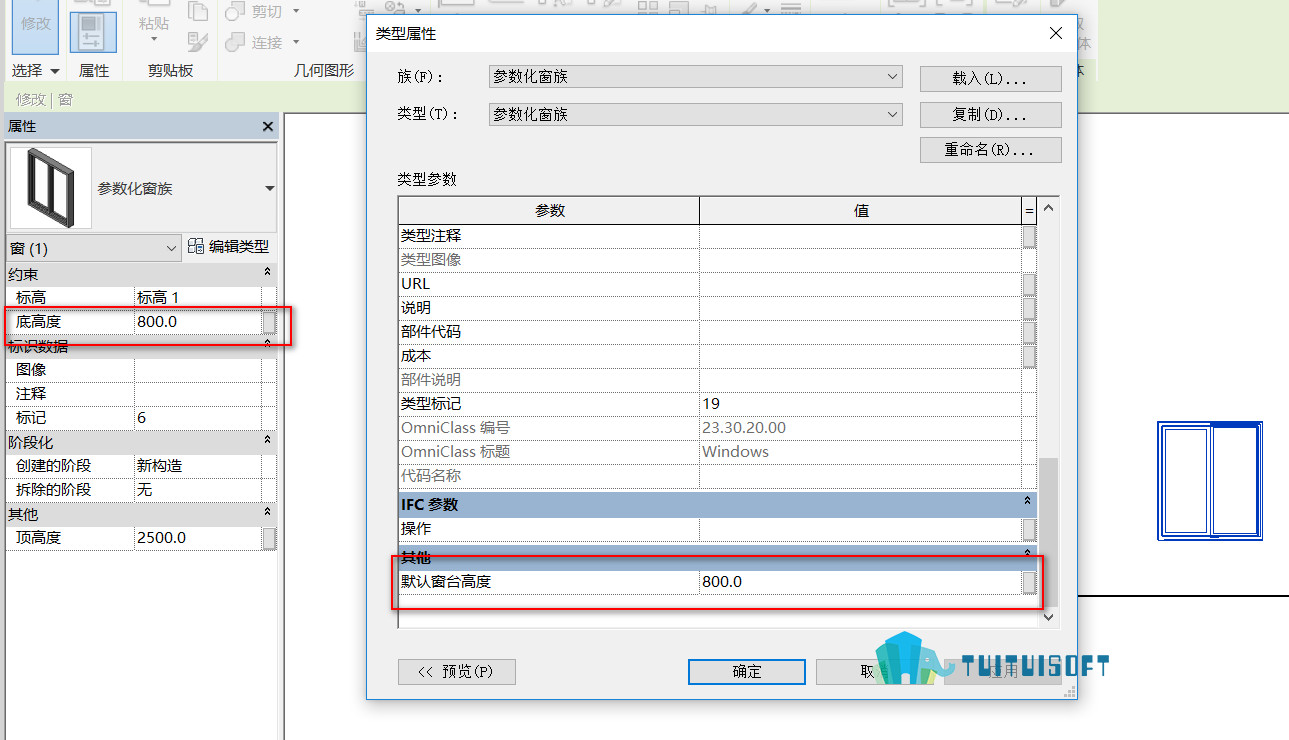Click the 默认窗台高度 value field
This screenshot has height=740, width=1289.
(860, 582)
